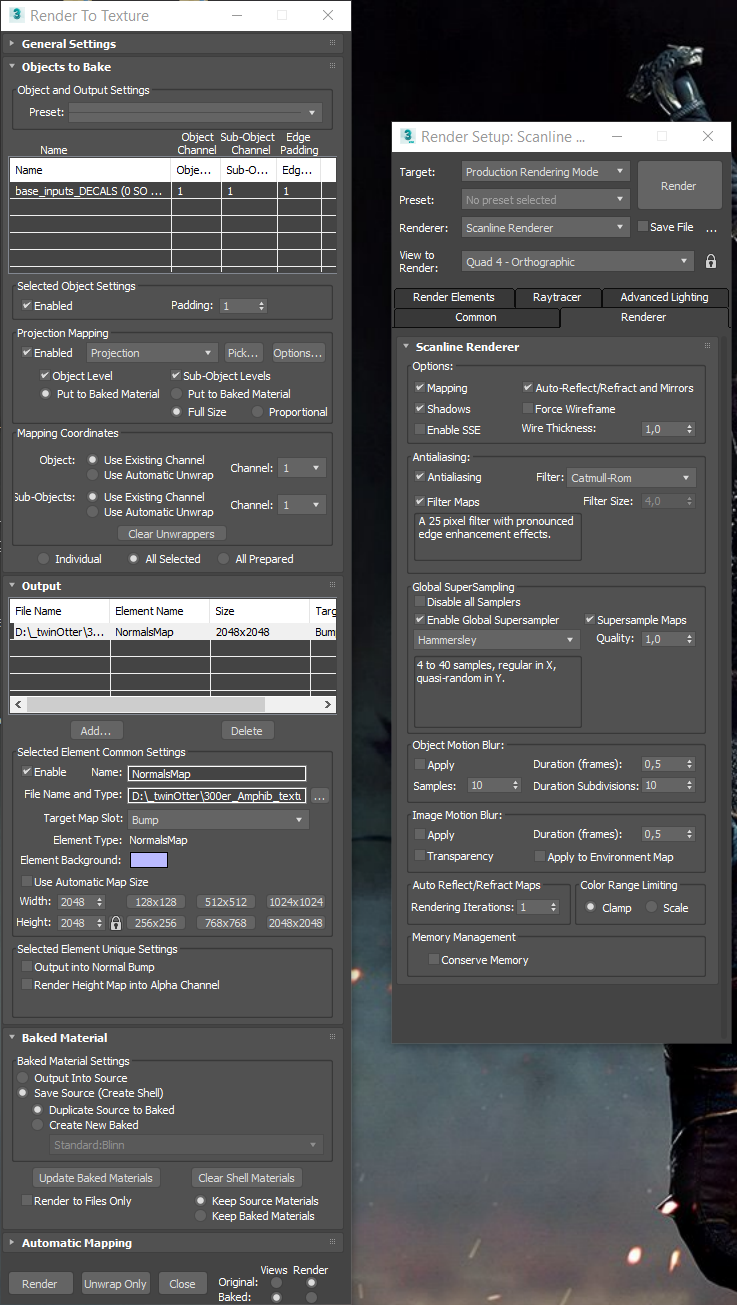Click the Pick... button
This screenshot has width=737, height=1305.
243,353
